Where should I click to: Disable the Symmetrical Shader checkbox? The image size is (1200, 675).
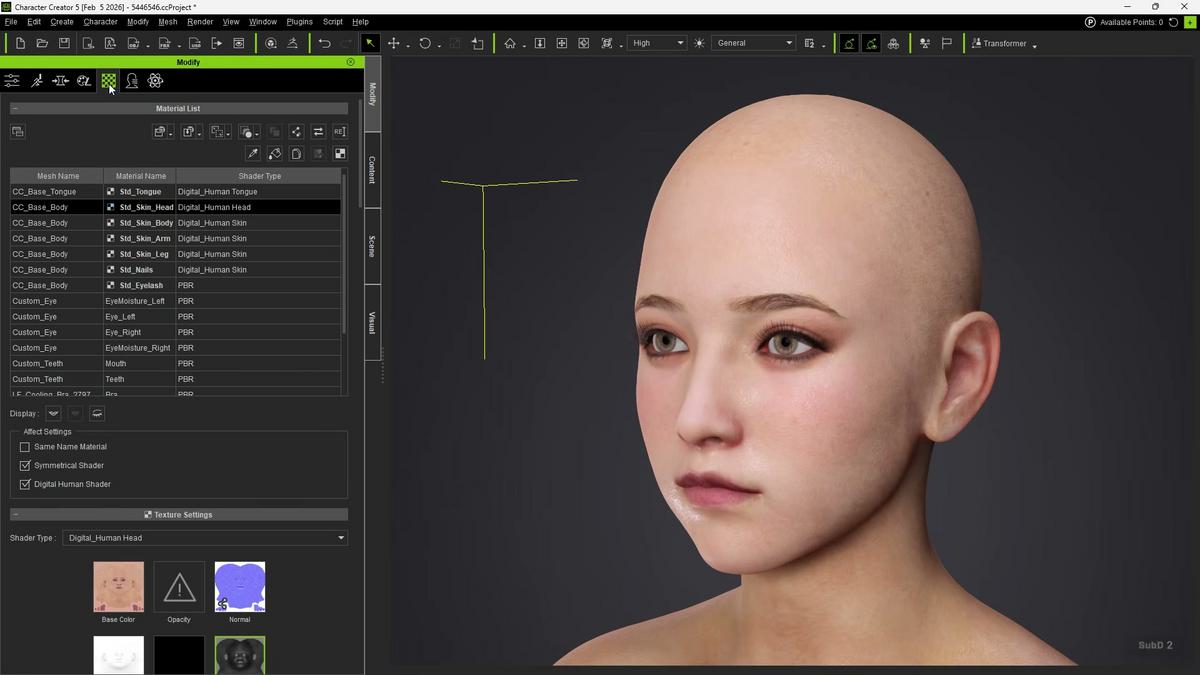[x=25, y=465]
